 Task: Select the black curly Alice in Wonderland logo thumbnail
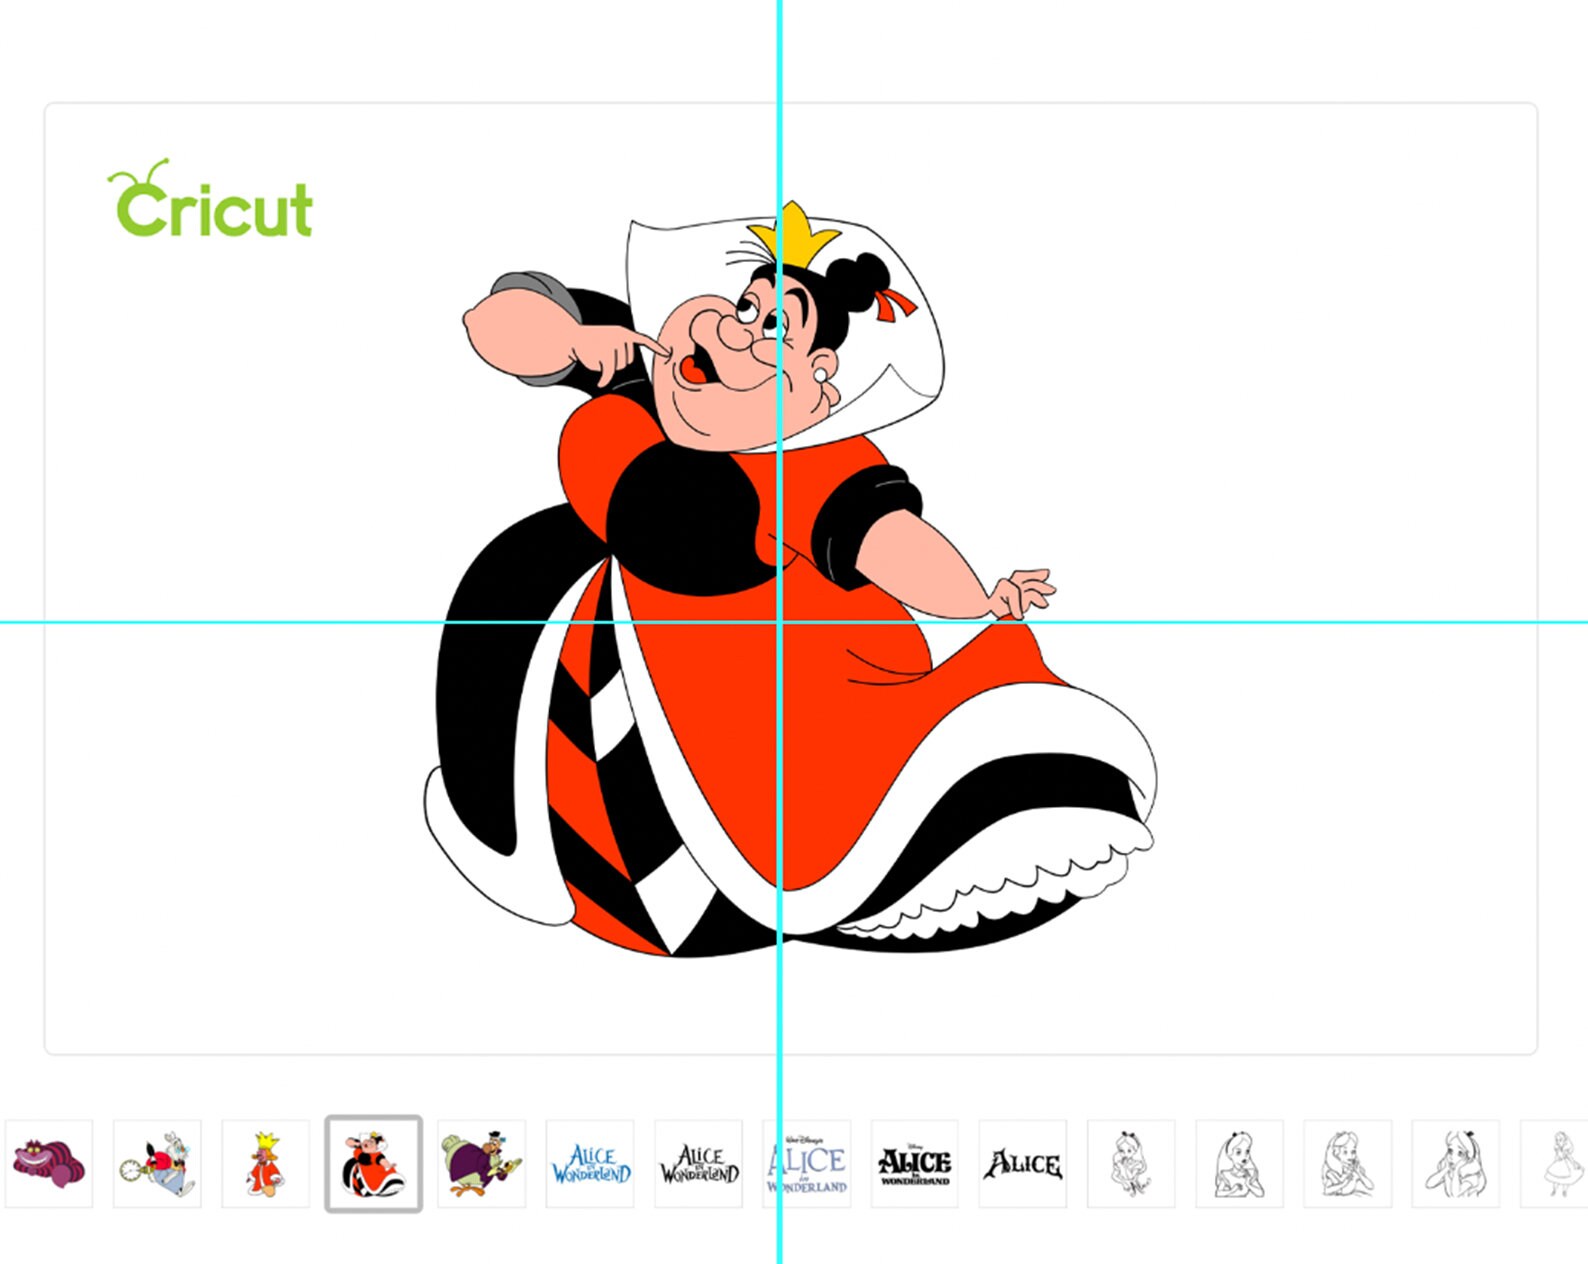pyautogui.click(x=698, y=1164)
